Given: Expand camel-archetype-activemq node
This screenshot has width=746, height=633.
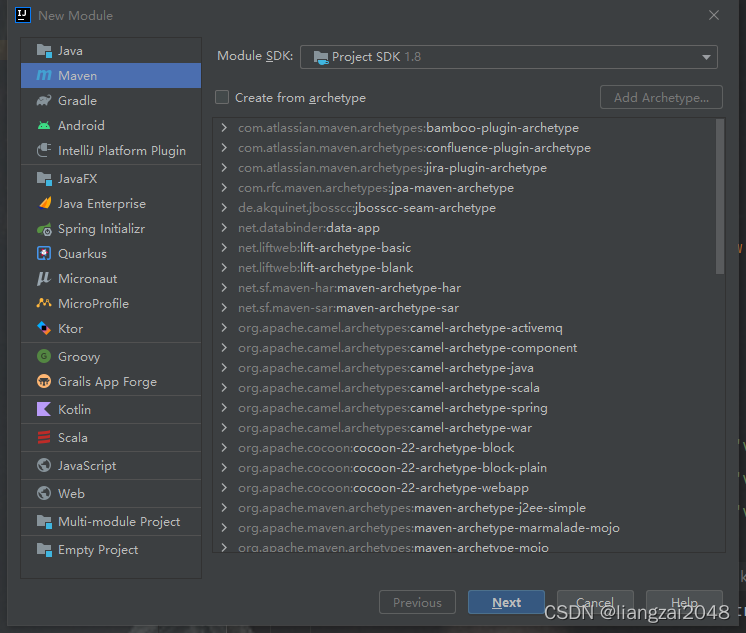Looking at the screenshot, I should tap(224, 327).
